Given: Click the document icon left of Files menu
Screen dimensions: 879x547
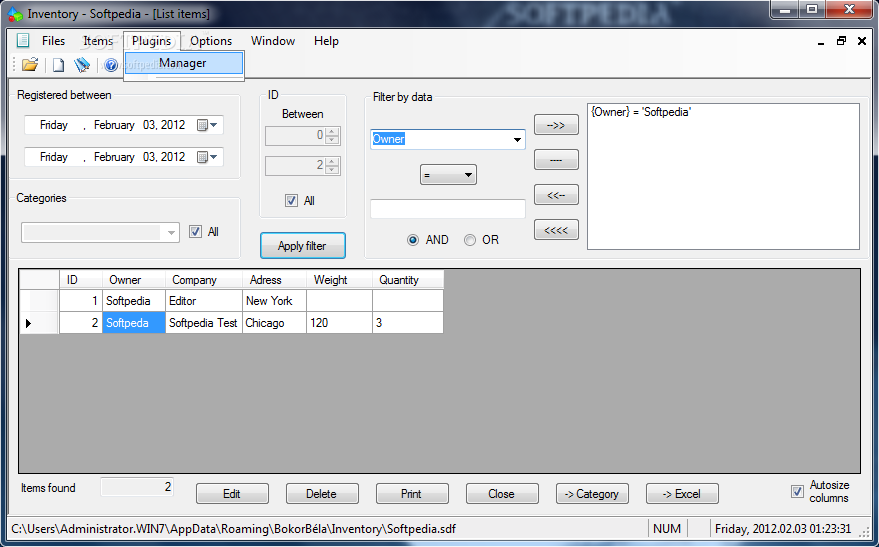Looking at the screenshot, I should click(x=23, y=41).
